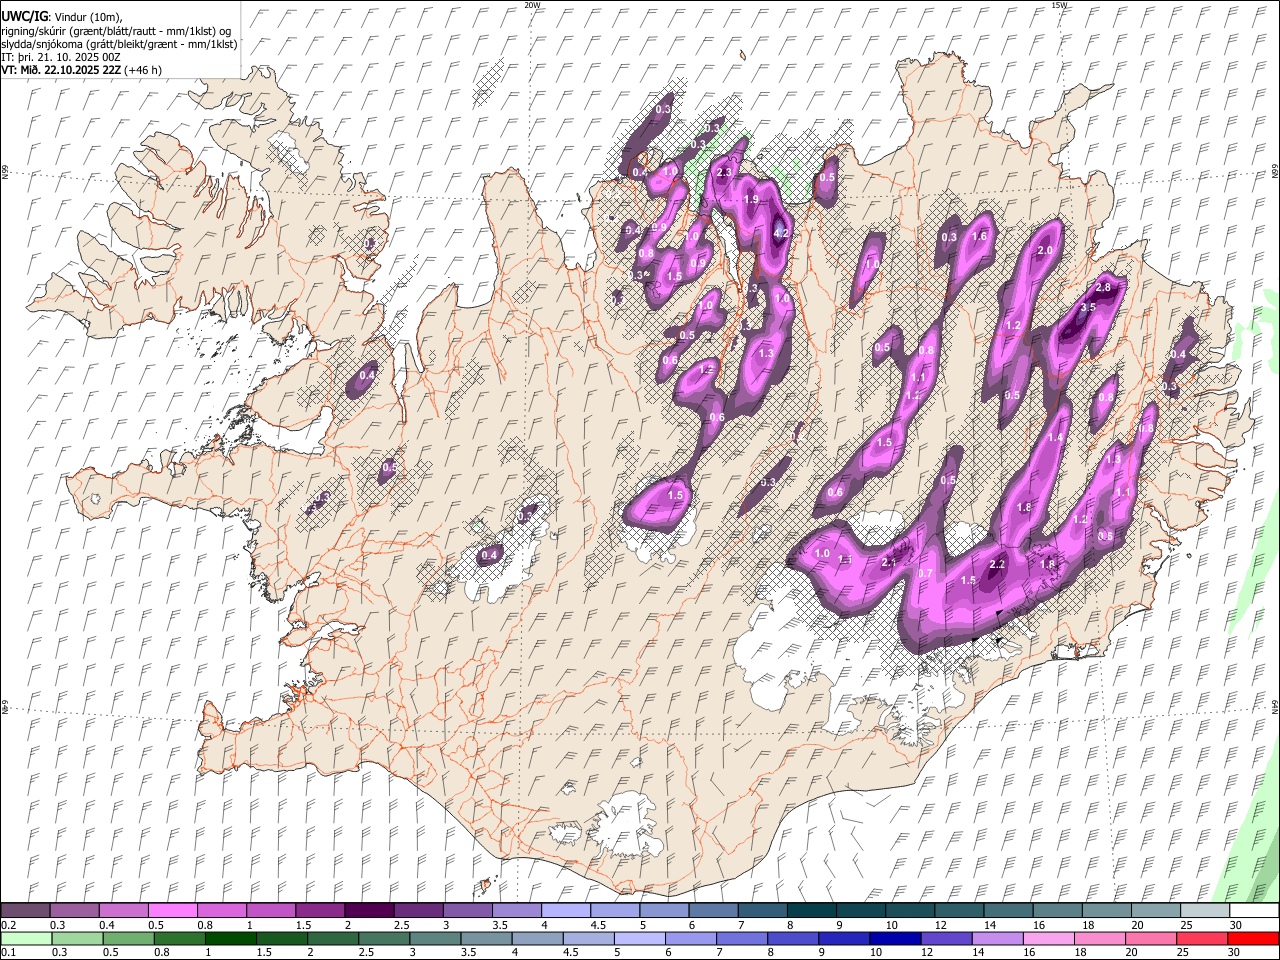1280x960 pixels.
Task: Select the bright pink 0.5 swatch in the upper legend
Action: pos(172,910)
